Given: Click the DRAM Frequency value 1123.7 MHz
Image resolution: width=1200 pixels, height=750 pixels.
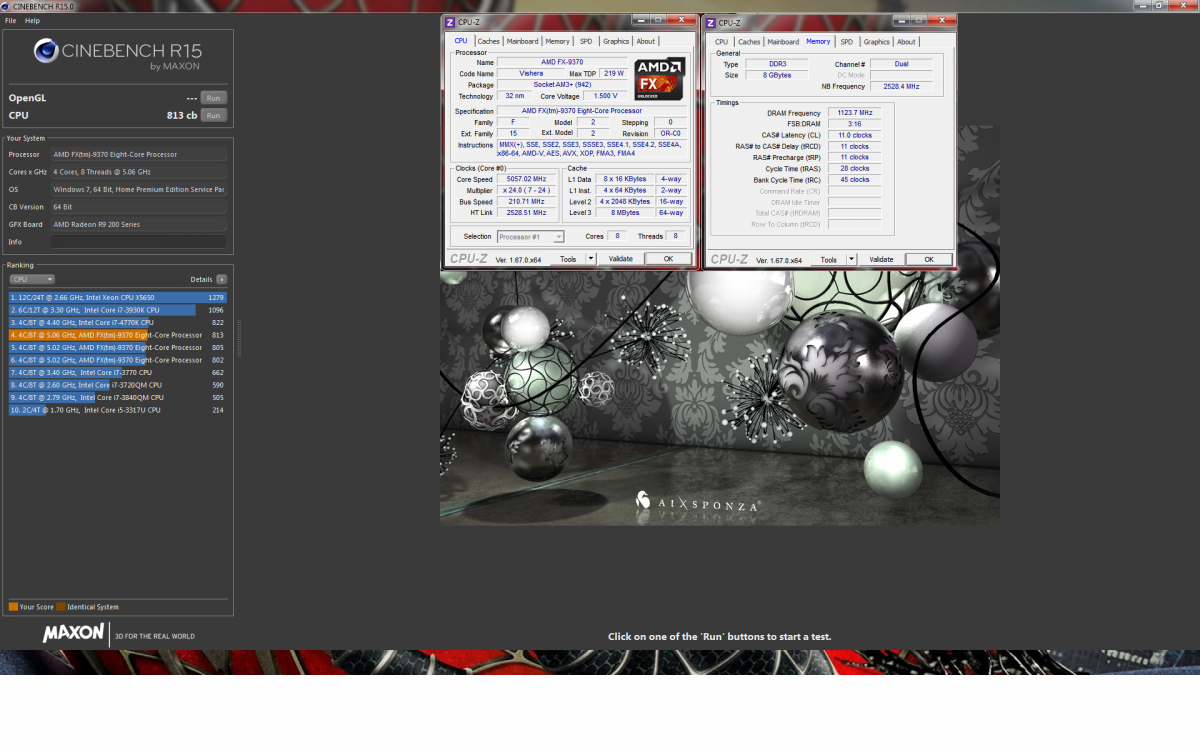Looking at the screenshot, I should (x=854, y=113).
